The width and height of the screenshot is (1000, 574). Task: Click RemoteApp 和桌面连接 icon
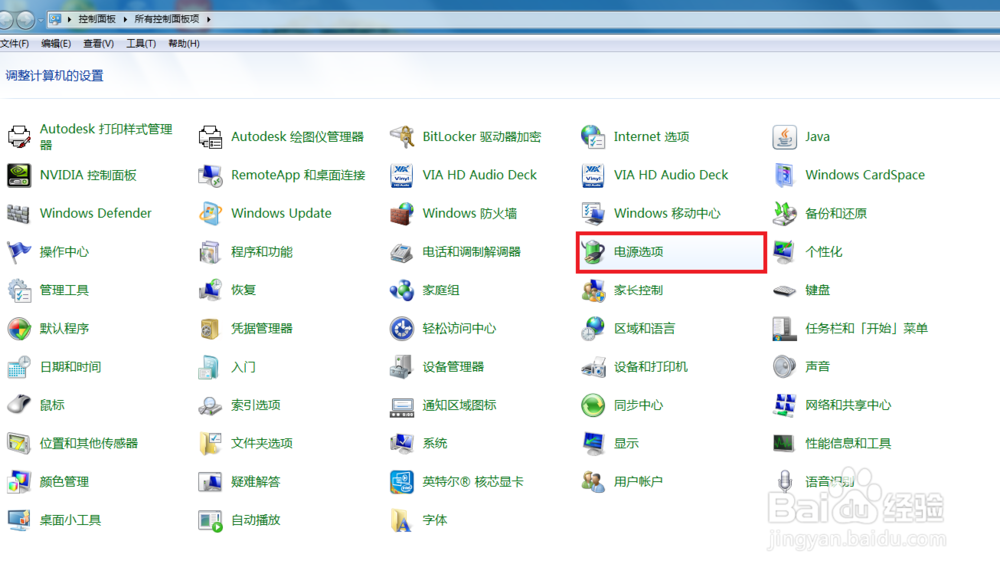tap(210, 175)
